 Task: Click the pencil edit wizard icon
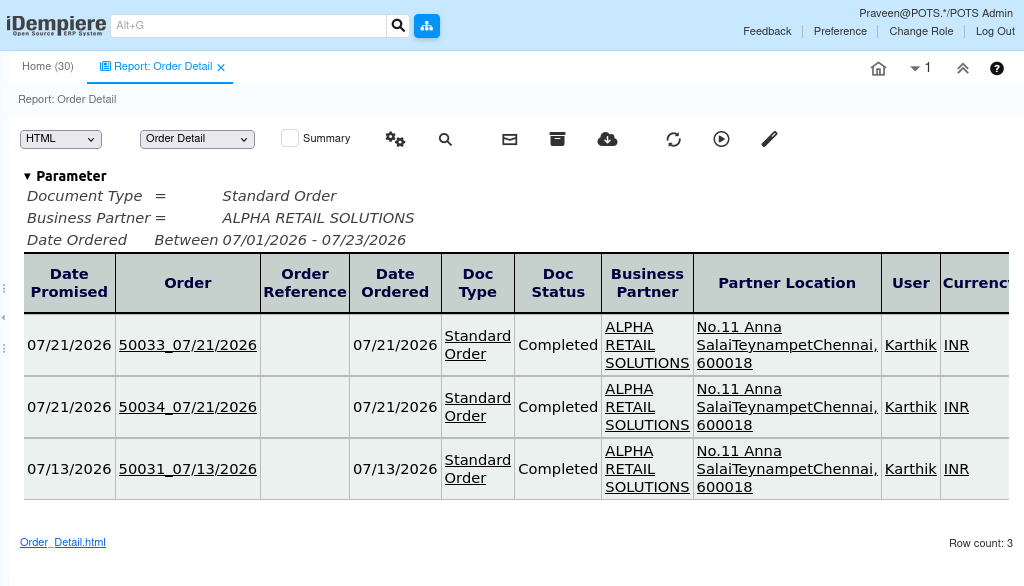769,139
